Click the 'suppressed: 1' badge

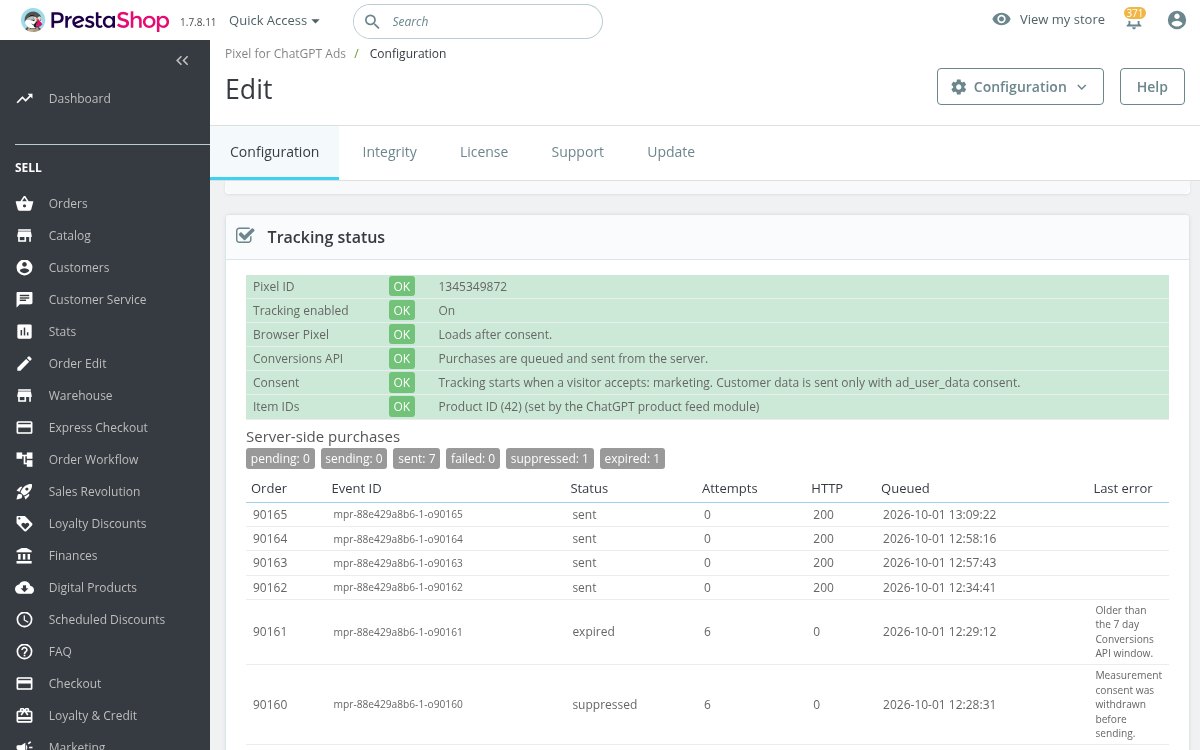[x=550, y=459]
